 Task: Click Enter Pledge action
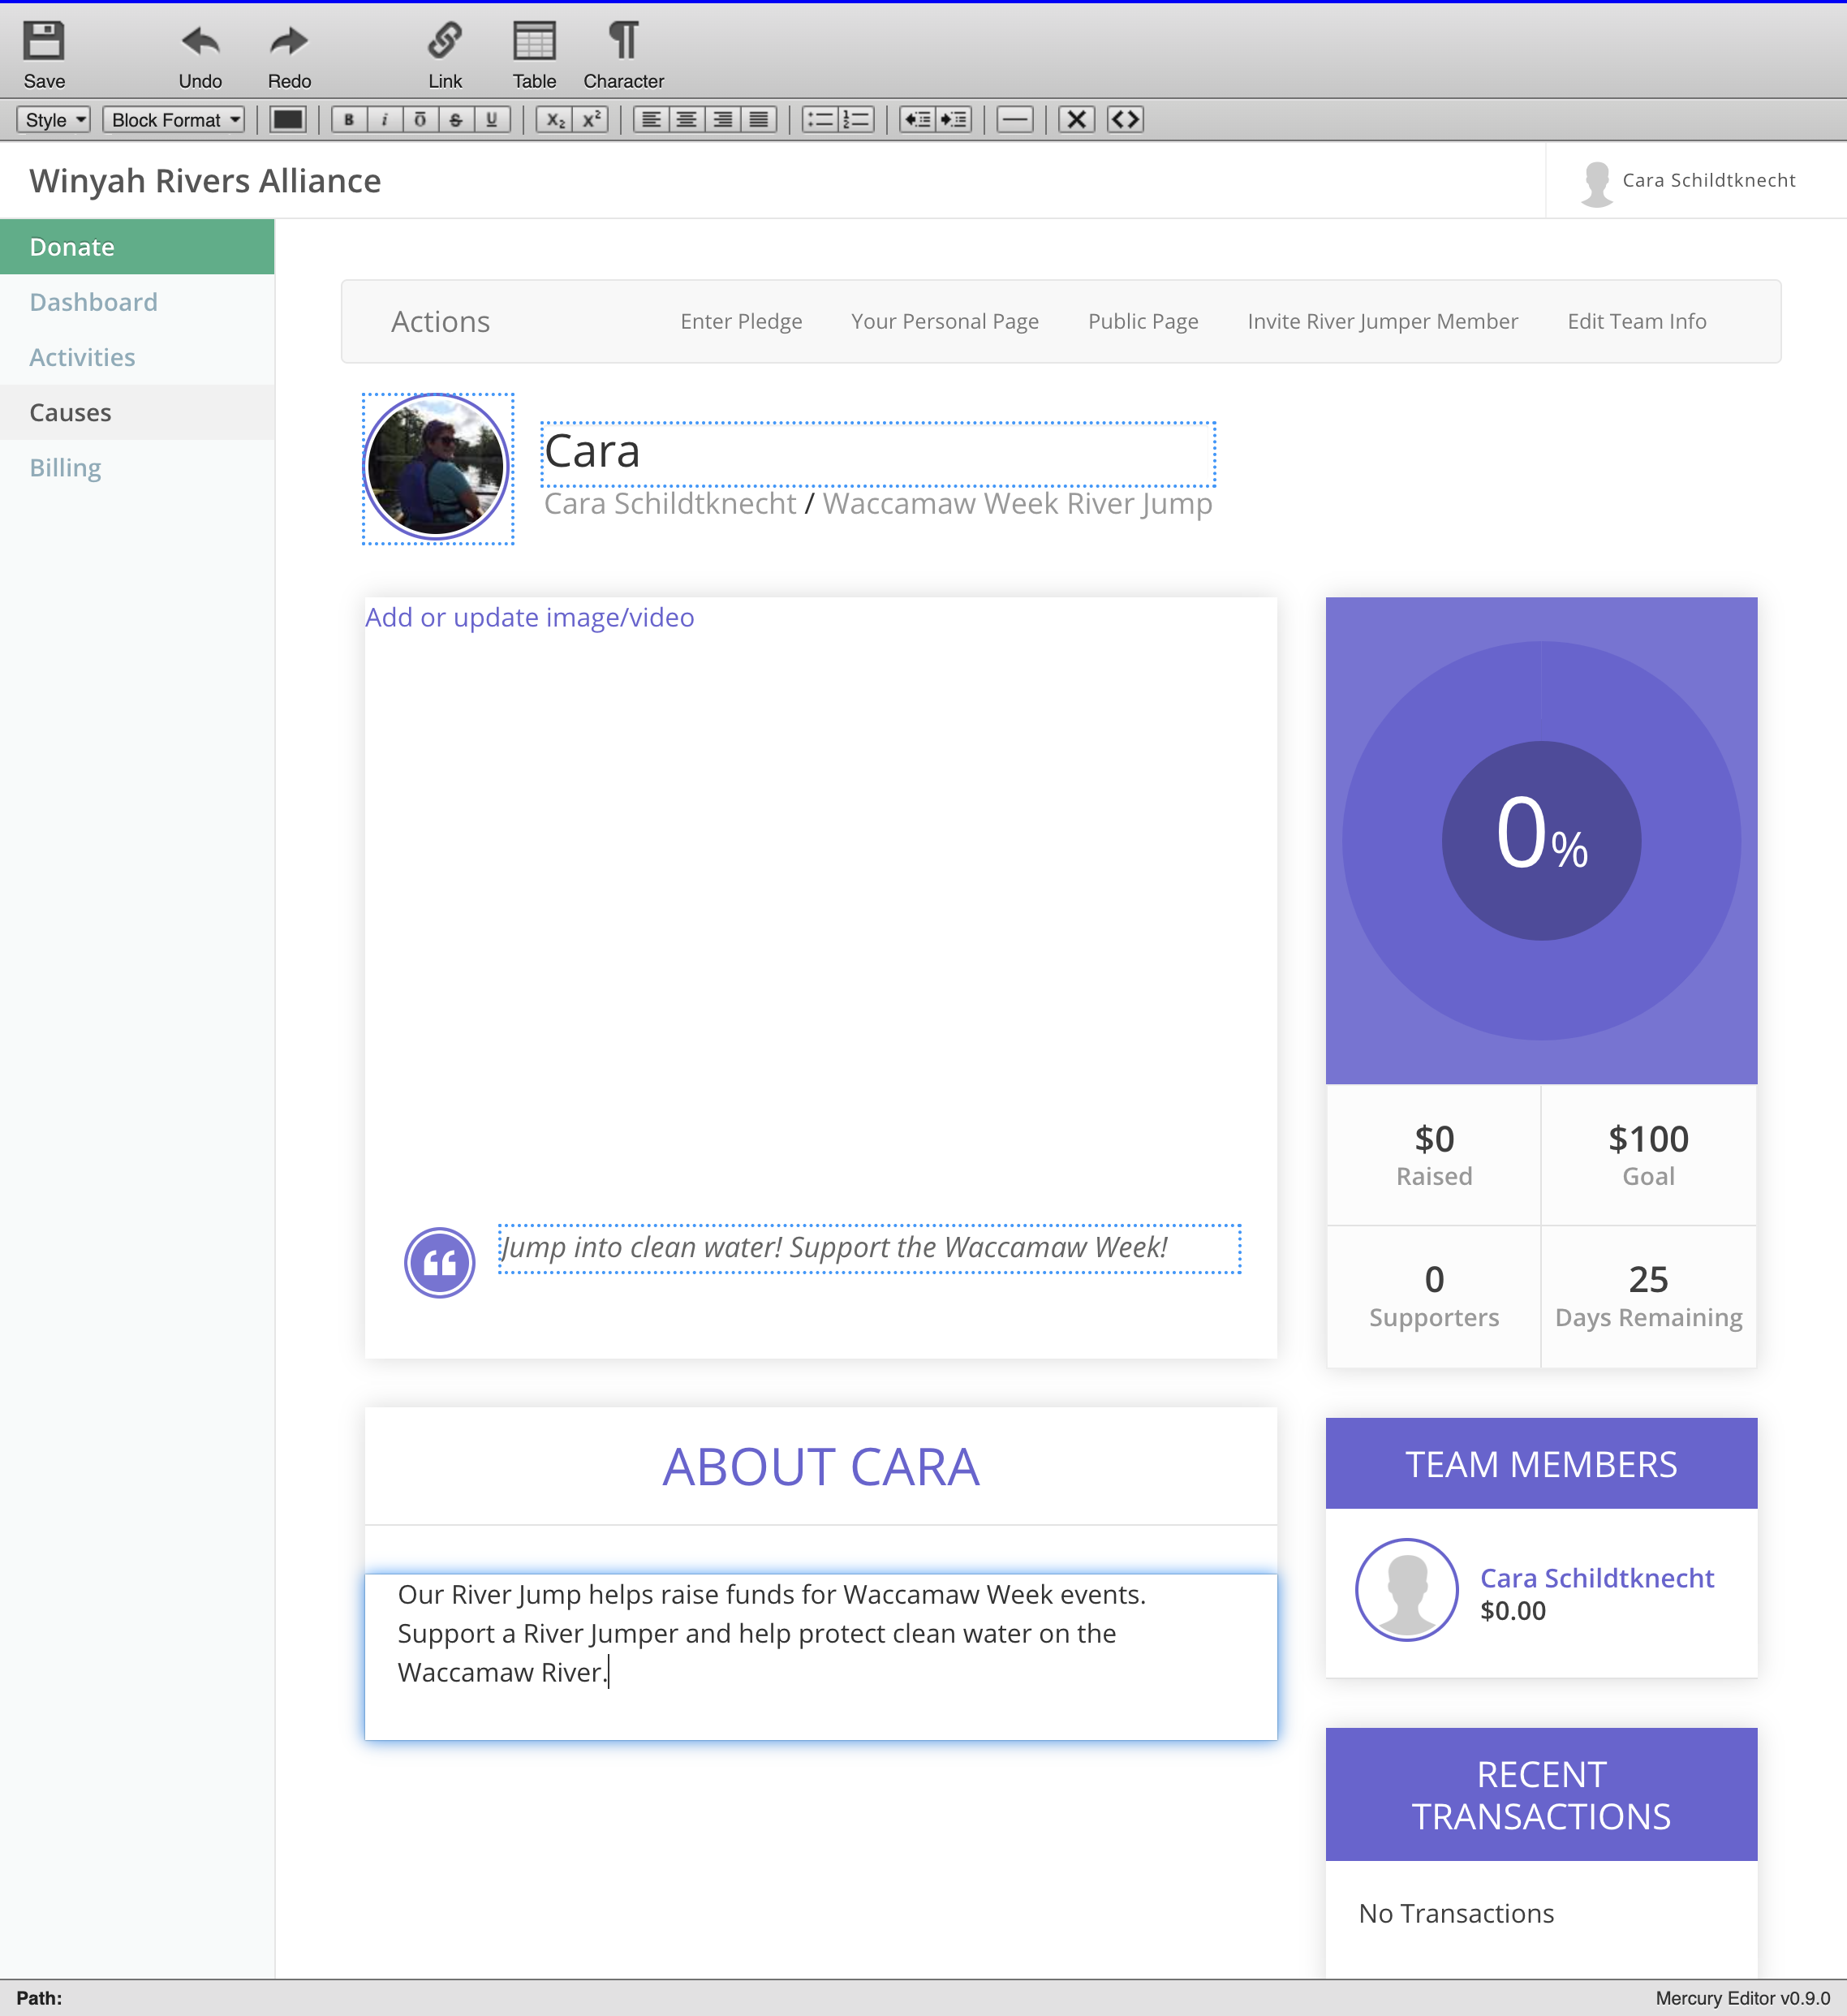coord(741,321)
